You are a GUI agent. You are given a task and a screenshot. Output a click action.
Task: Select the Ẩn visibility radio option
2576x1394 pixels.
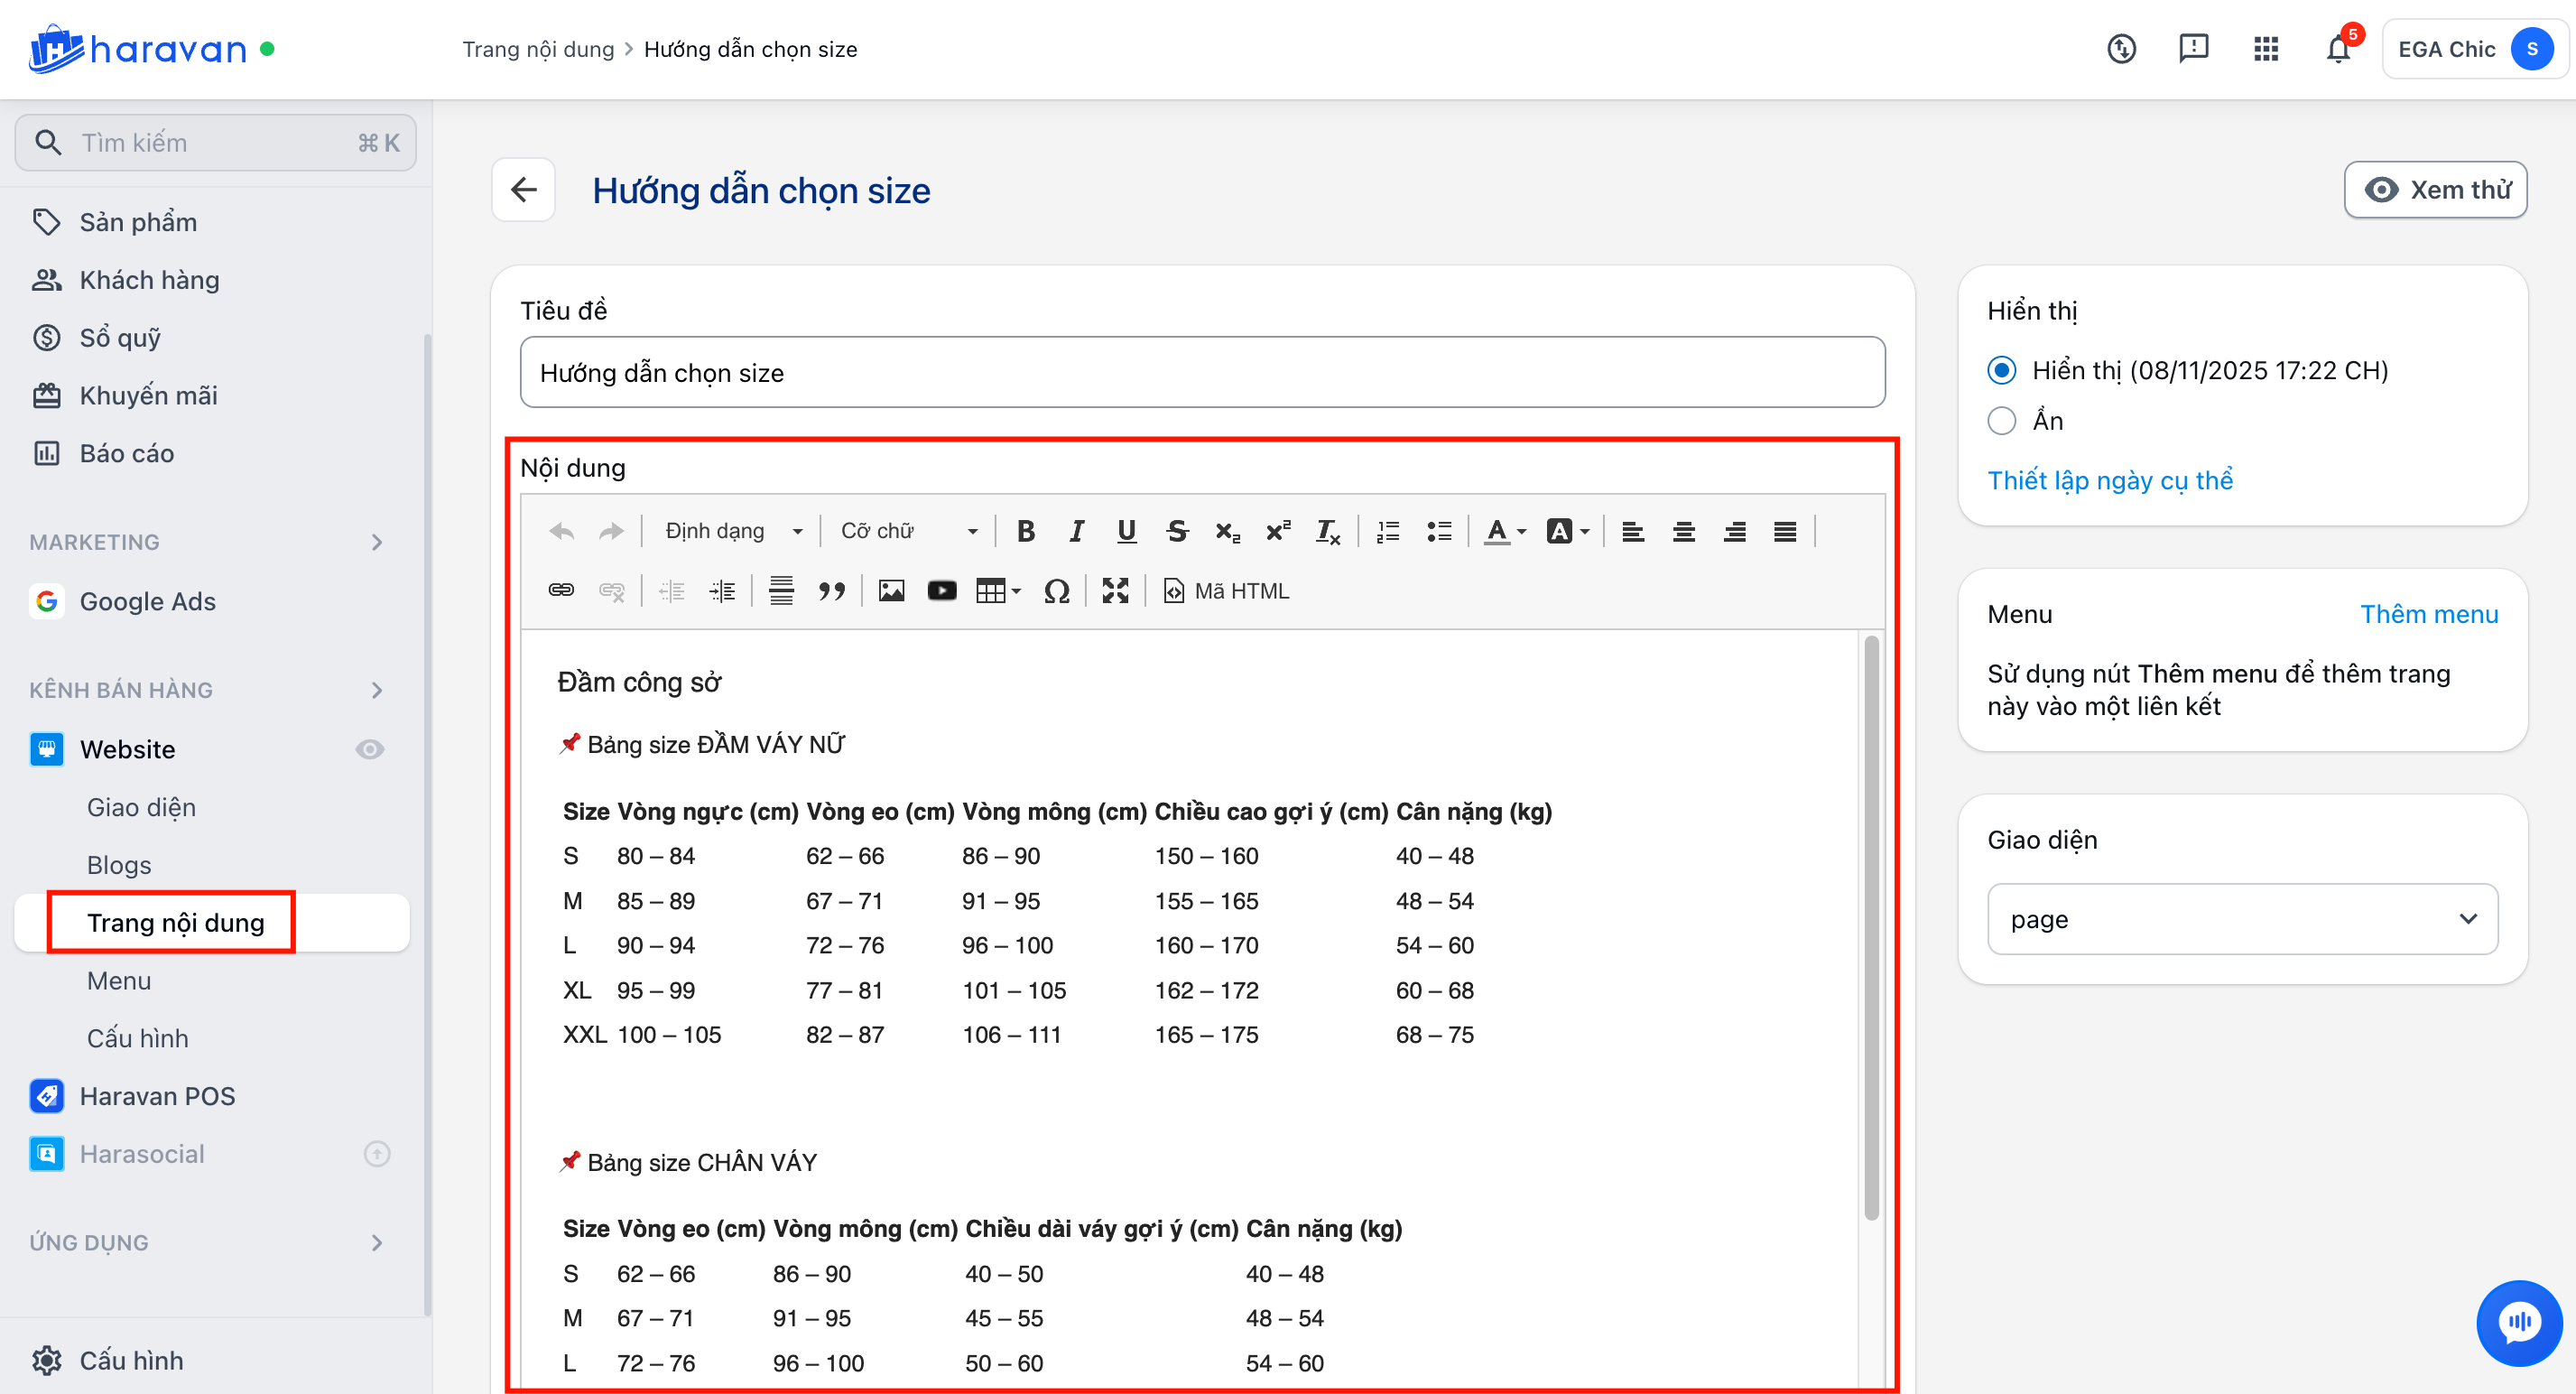[2001, 421]
